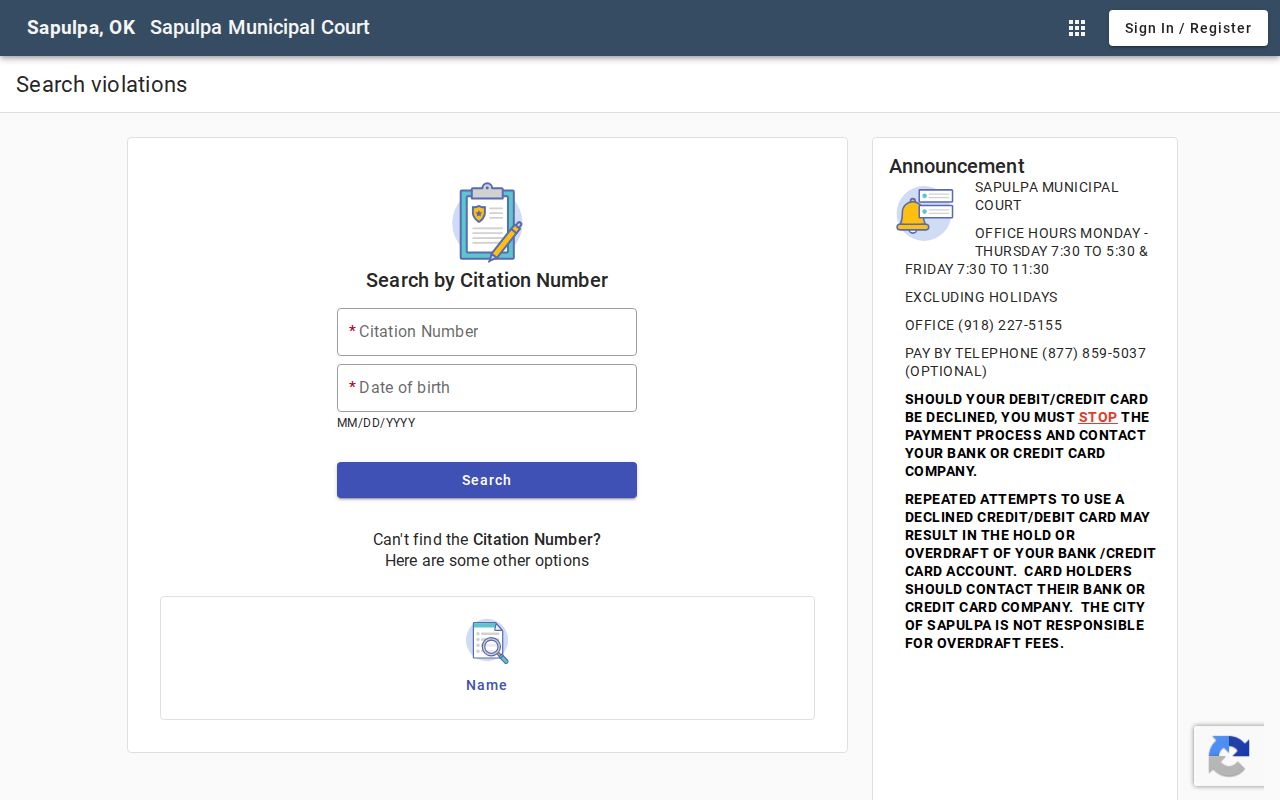Click the Name link label
Image resolution: width=1280 pixels, height=800 pixels.
[x=486, y=685]
